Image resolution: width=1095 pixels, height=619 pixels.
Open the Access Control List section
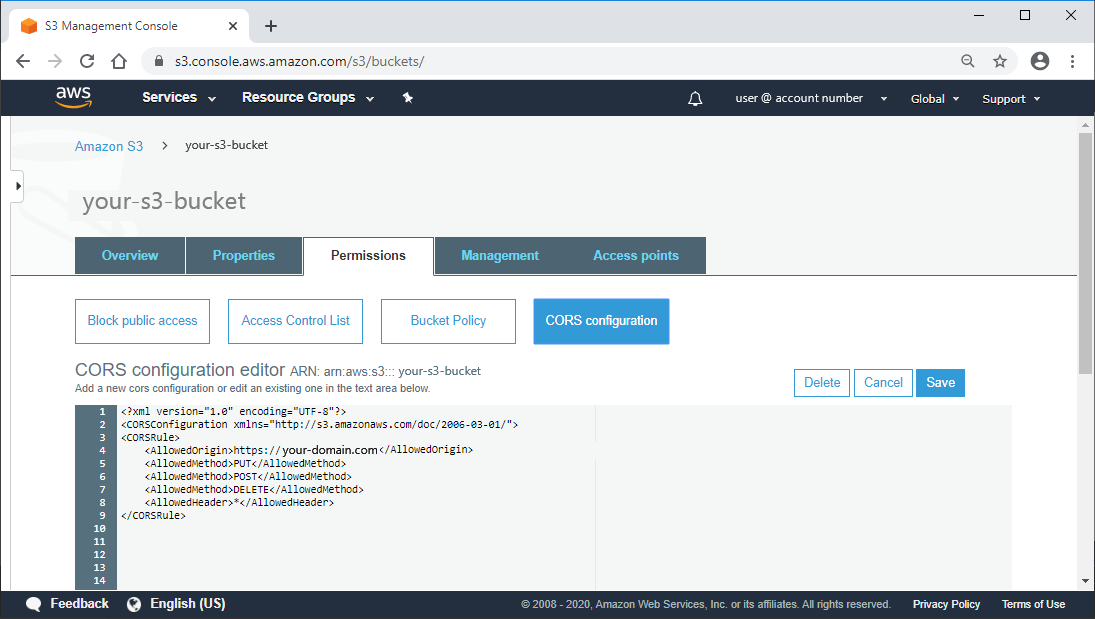coord(295,321)
